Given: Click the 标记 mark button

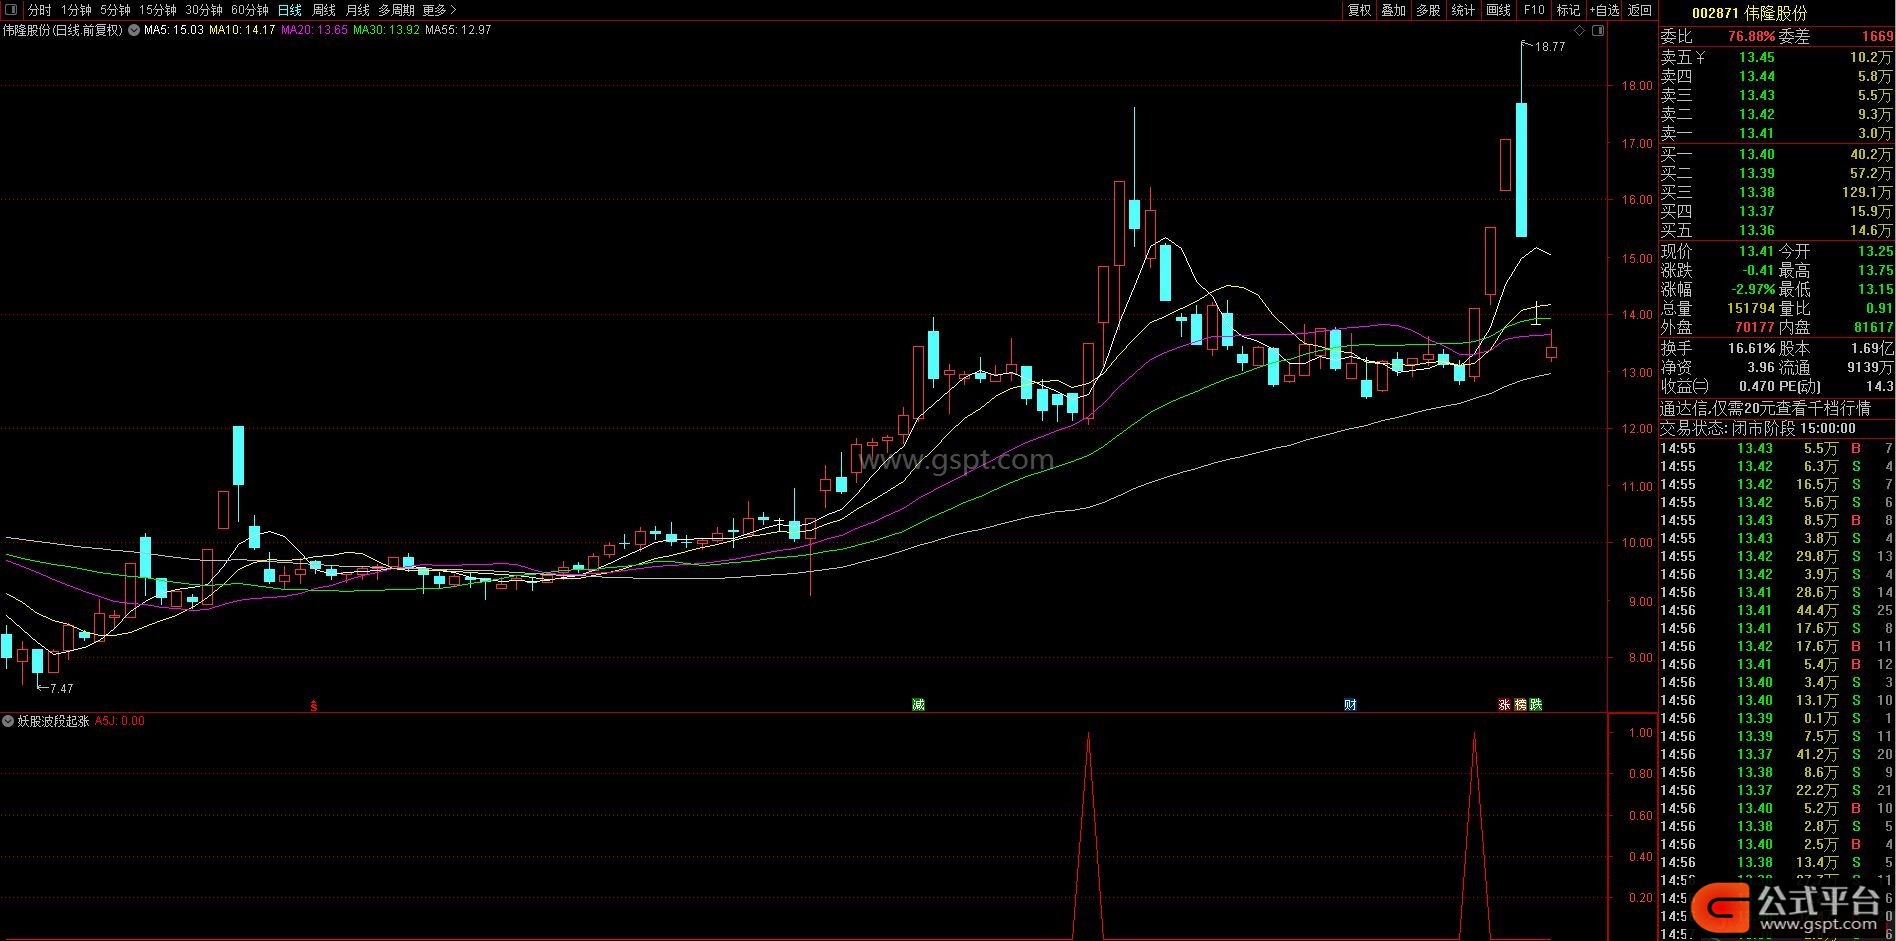Looking at the screenshot, I should click(1568, 10).
